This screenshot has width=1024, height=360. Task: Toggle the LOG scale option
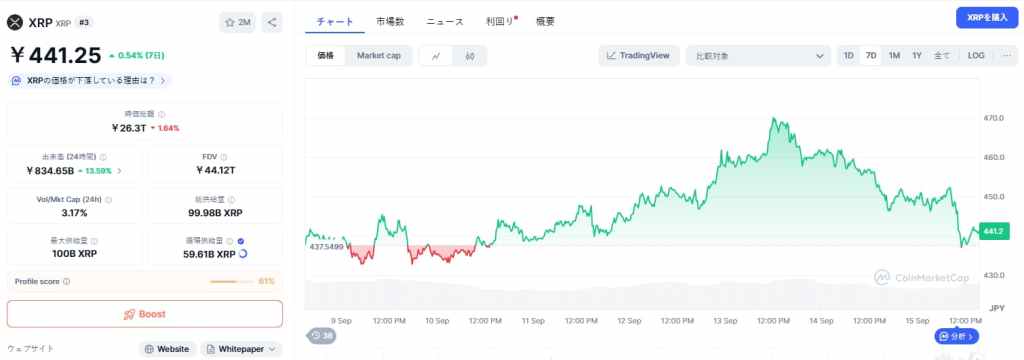coord(976,56)
